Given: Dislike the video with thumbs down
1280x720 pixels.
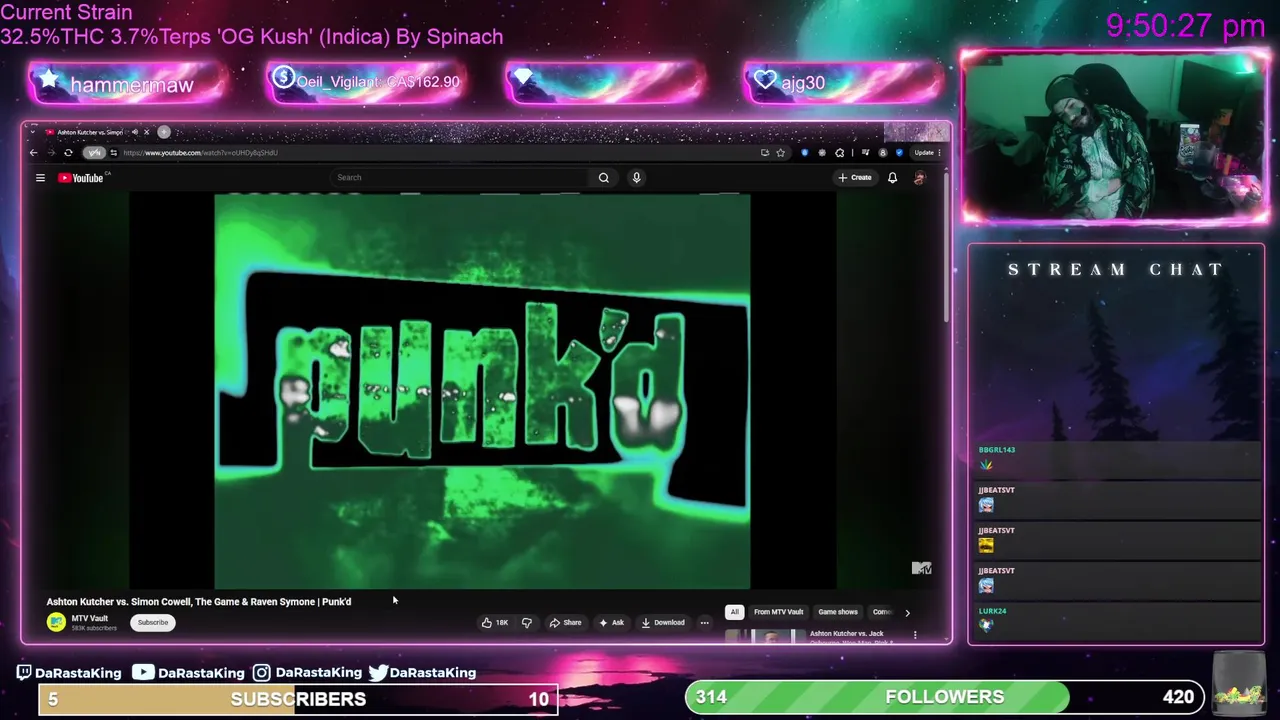Looking at the screenshot, I should [527, 622].
